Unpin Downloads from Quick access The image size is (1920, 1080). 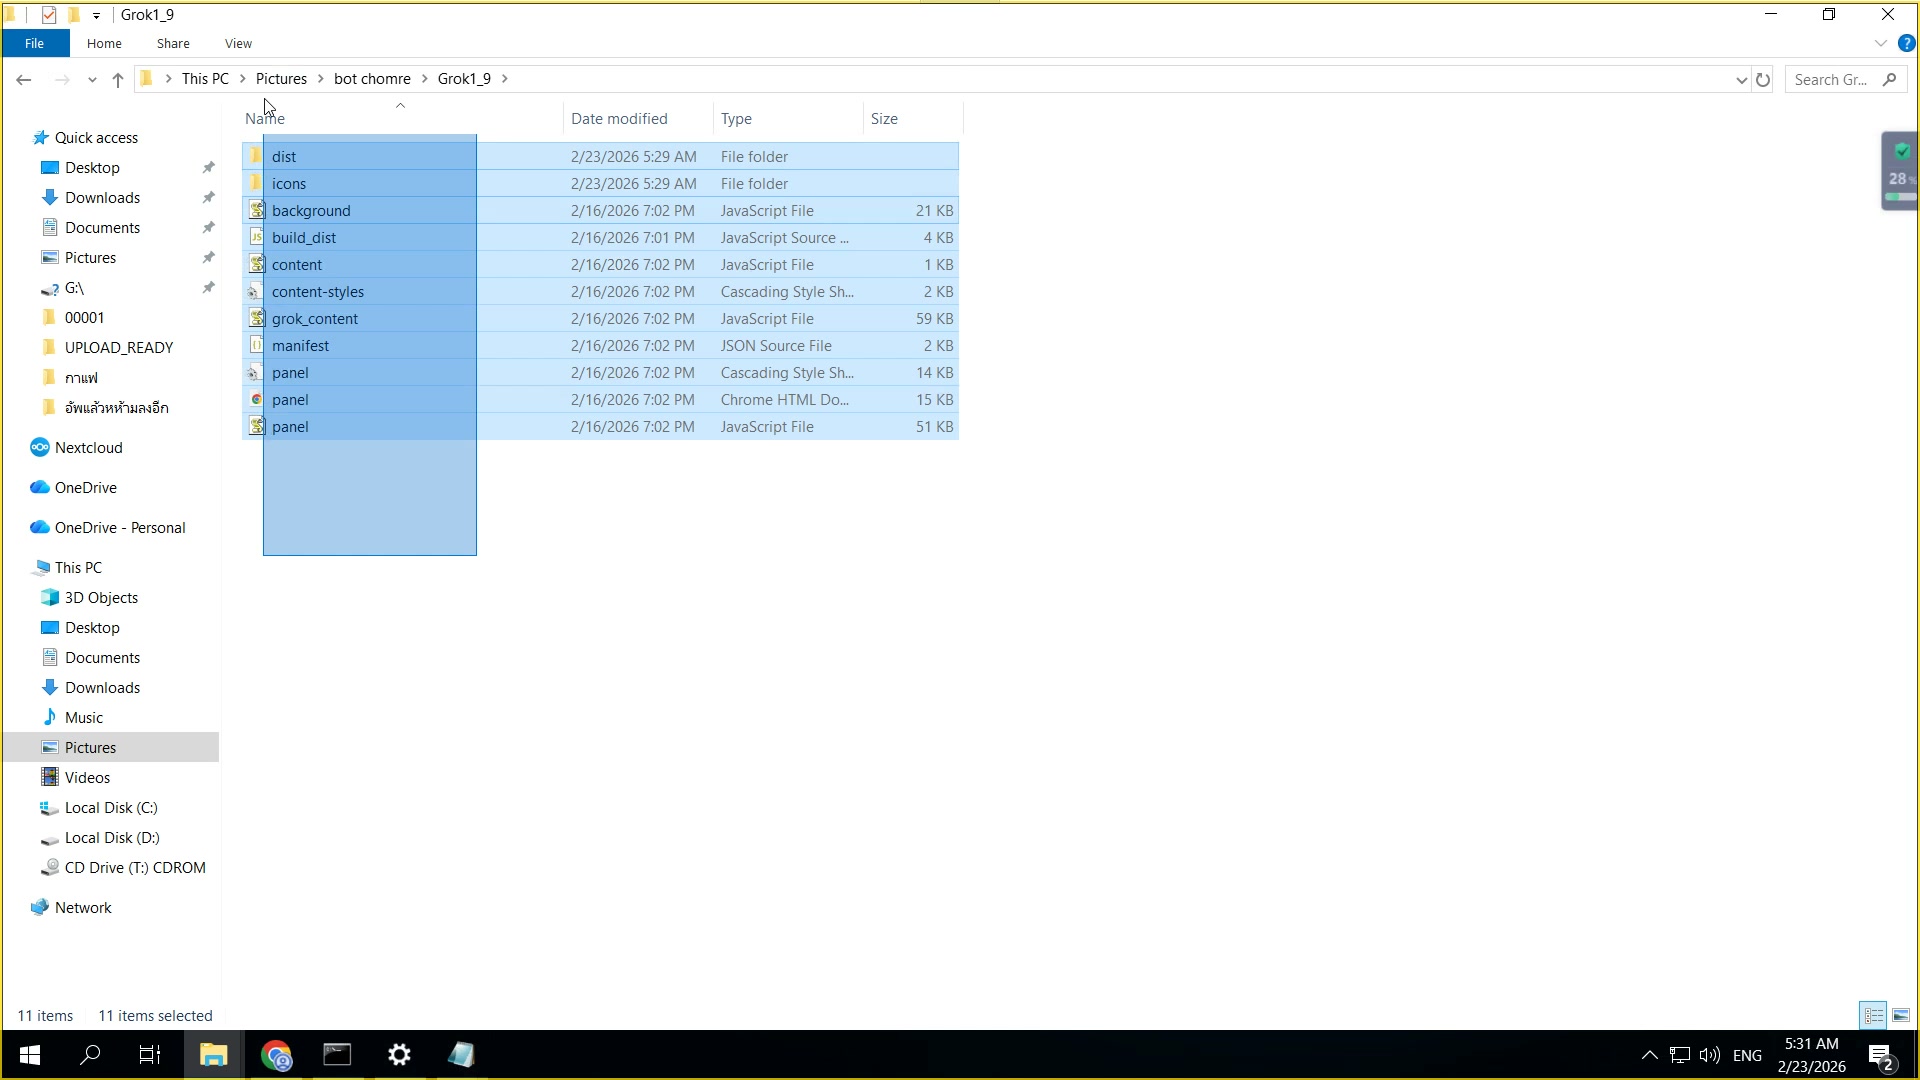click(208, 198)
